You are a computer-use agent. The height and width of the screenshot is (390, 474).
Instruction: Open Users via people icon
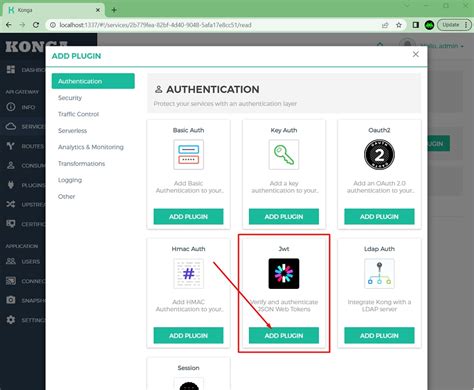pyautogui.click(x=11, y=261)
